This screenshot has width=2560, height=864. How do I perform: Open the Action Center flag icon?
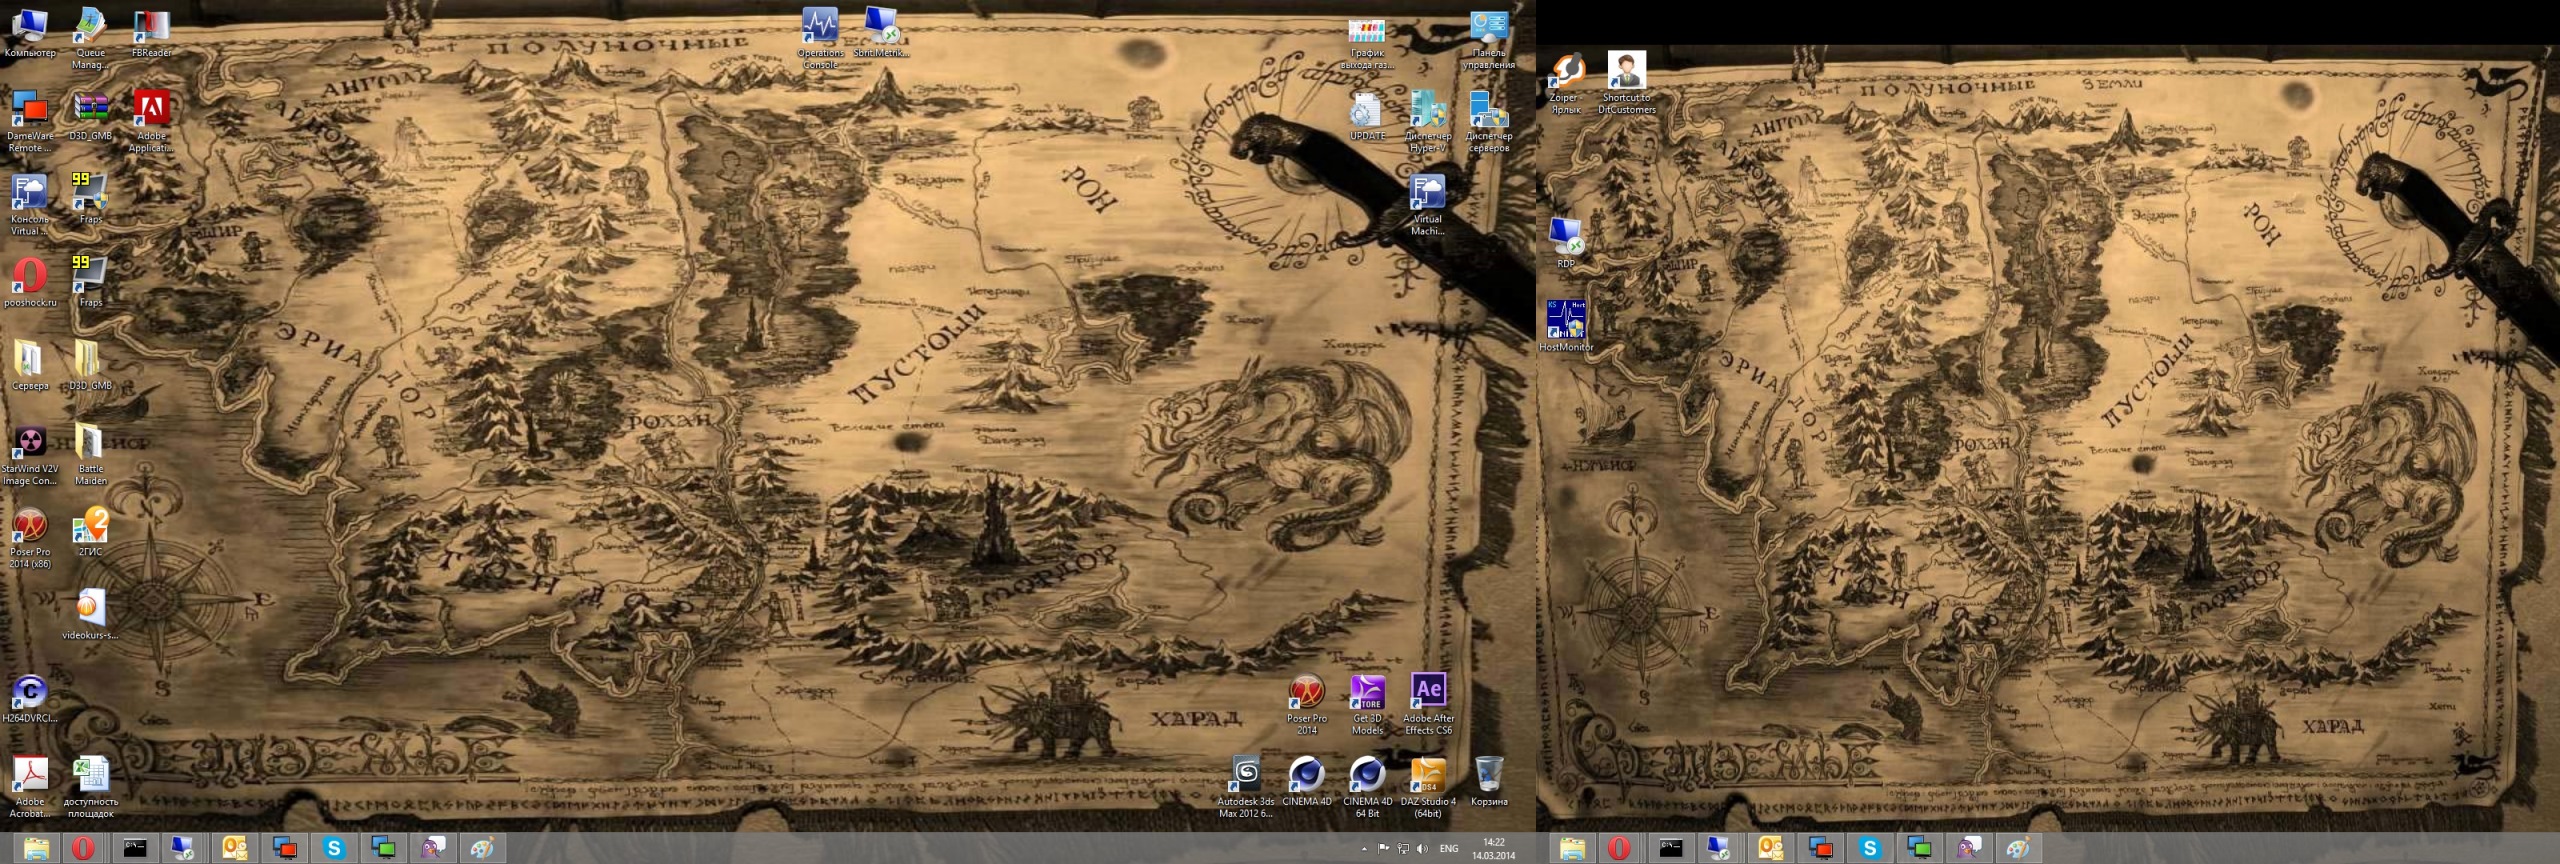coord(1384,849)
